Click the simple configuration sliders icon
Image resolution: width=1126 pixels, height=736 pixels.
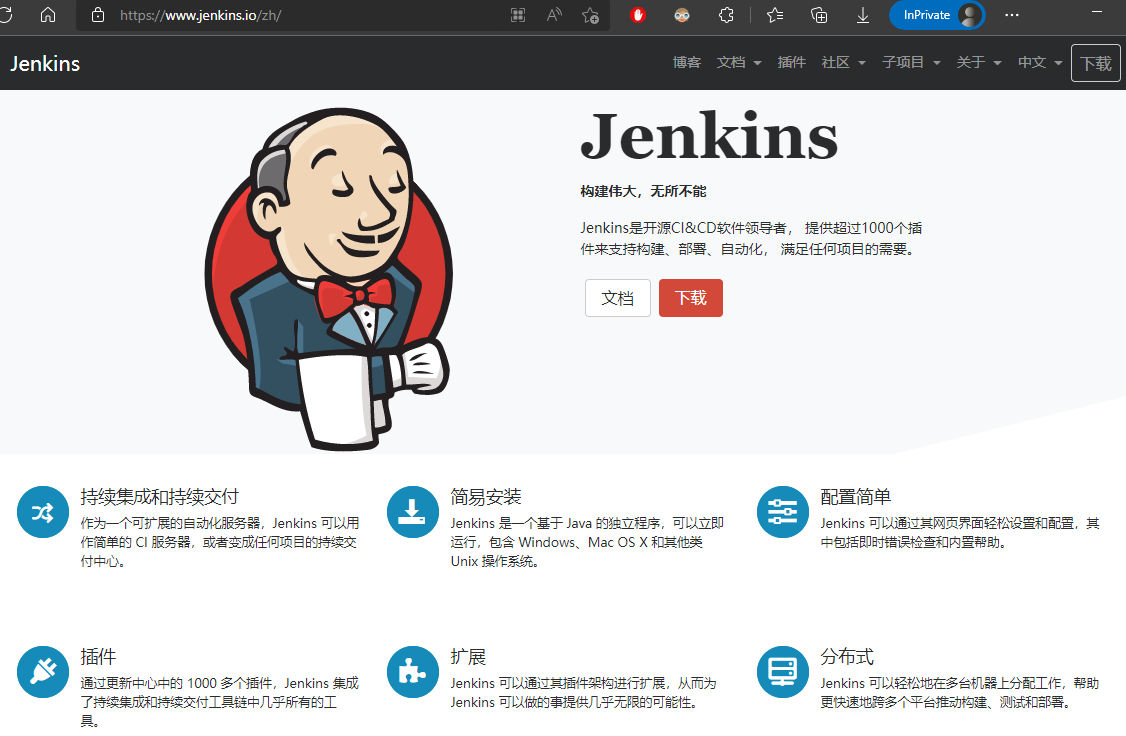(783, 512)
